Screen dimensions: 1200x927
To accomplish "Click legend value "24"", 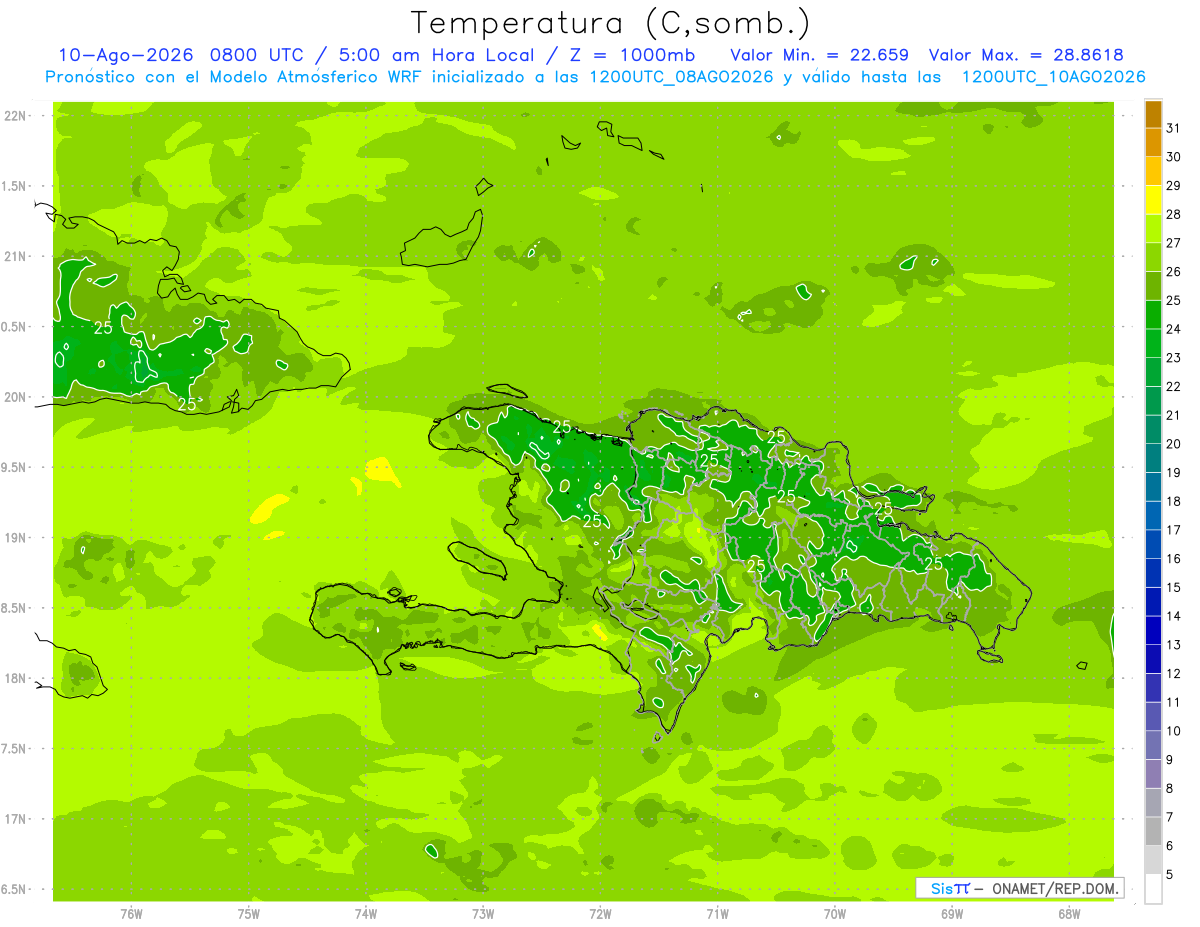I will point(1173,329).
